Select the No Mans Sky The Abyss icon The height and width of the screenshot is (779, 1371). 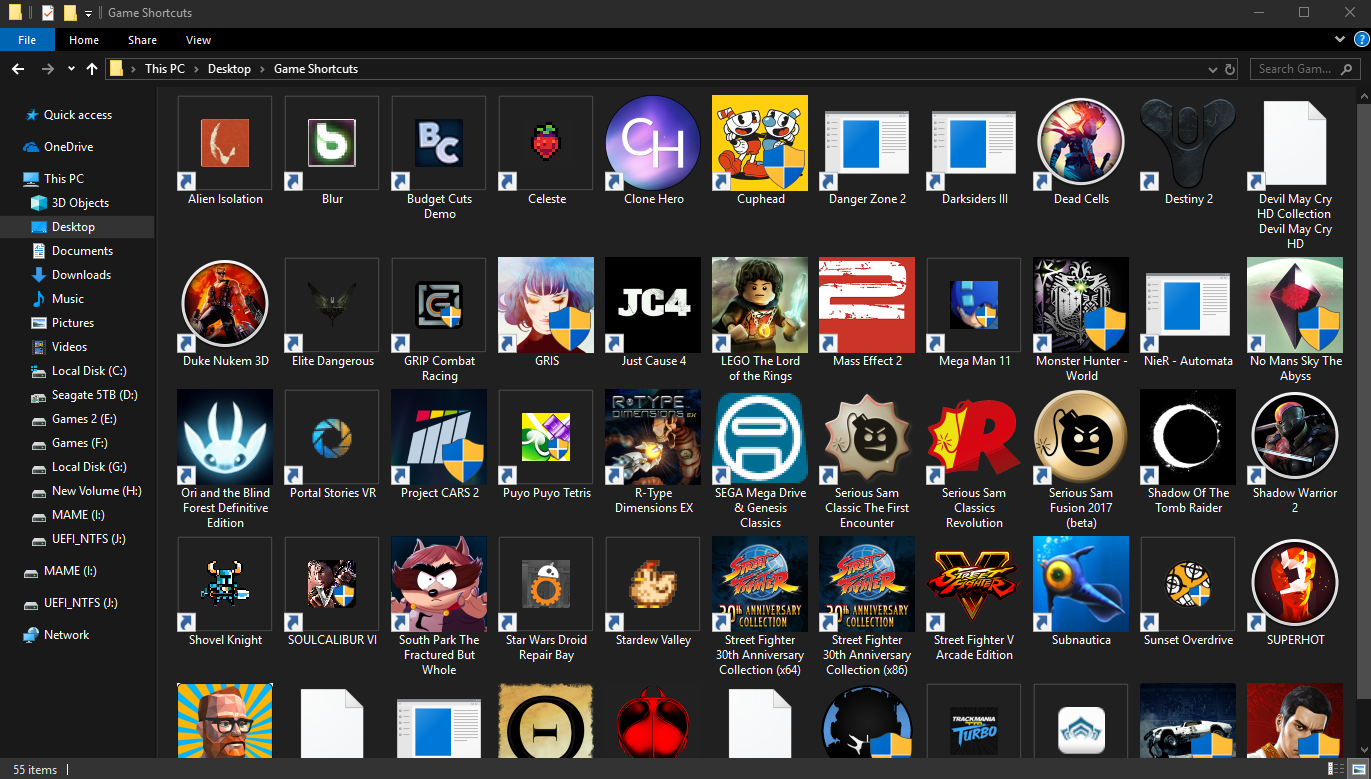tap(1295, 305)
